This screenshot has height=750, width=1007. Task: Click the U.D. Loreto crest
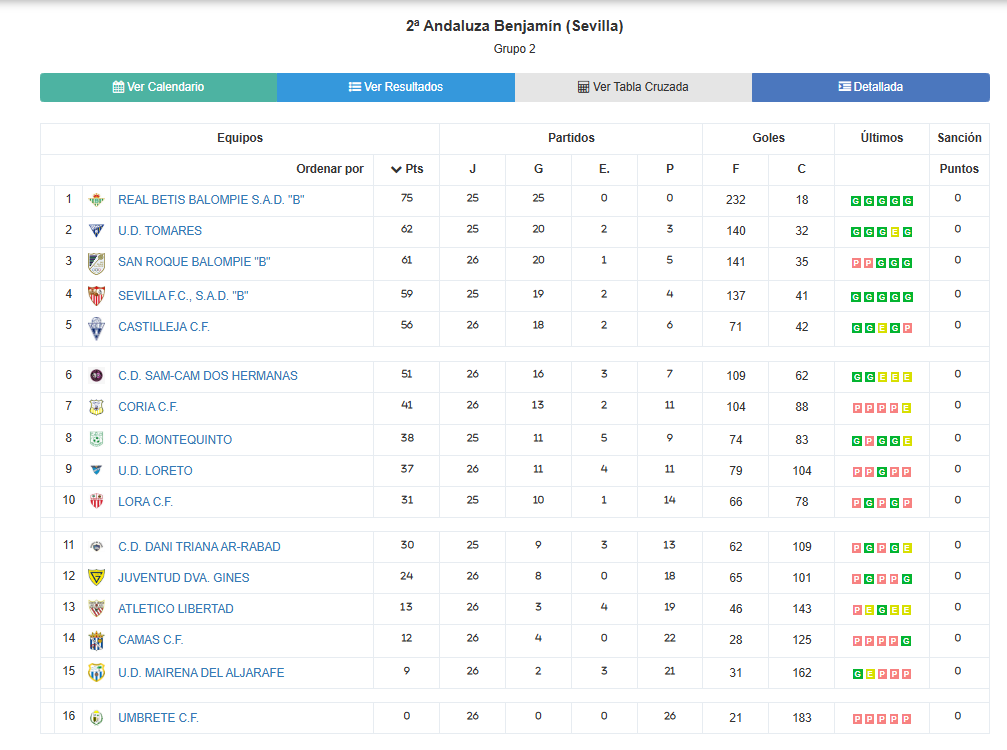pyautogui.click(x=96, y=470)
